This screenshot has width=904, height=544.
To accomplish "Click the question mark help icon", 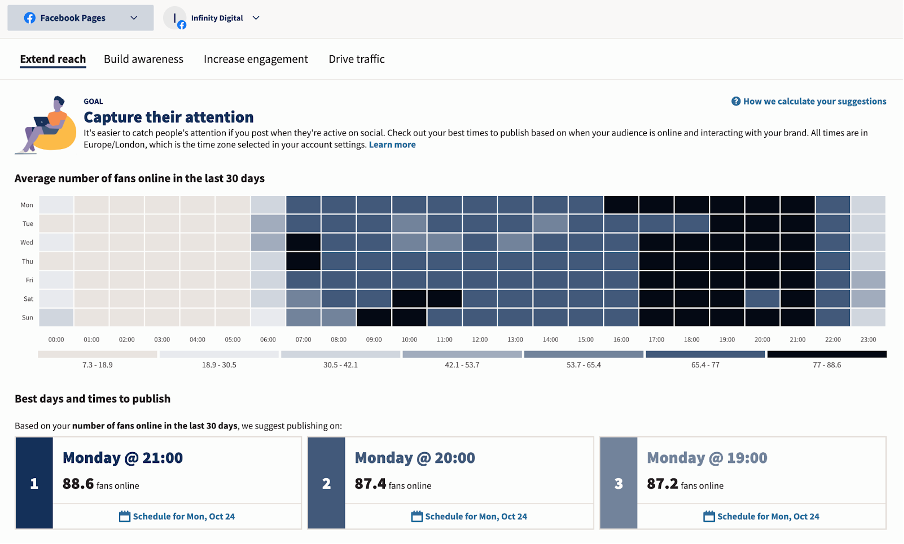I will click(736, 101).
